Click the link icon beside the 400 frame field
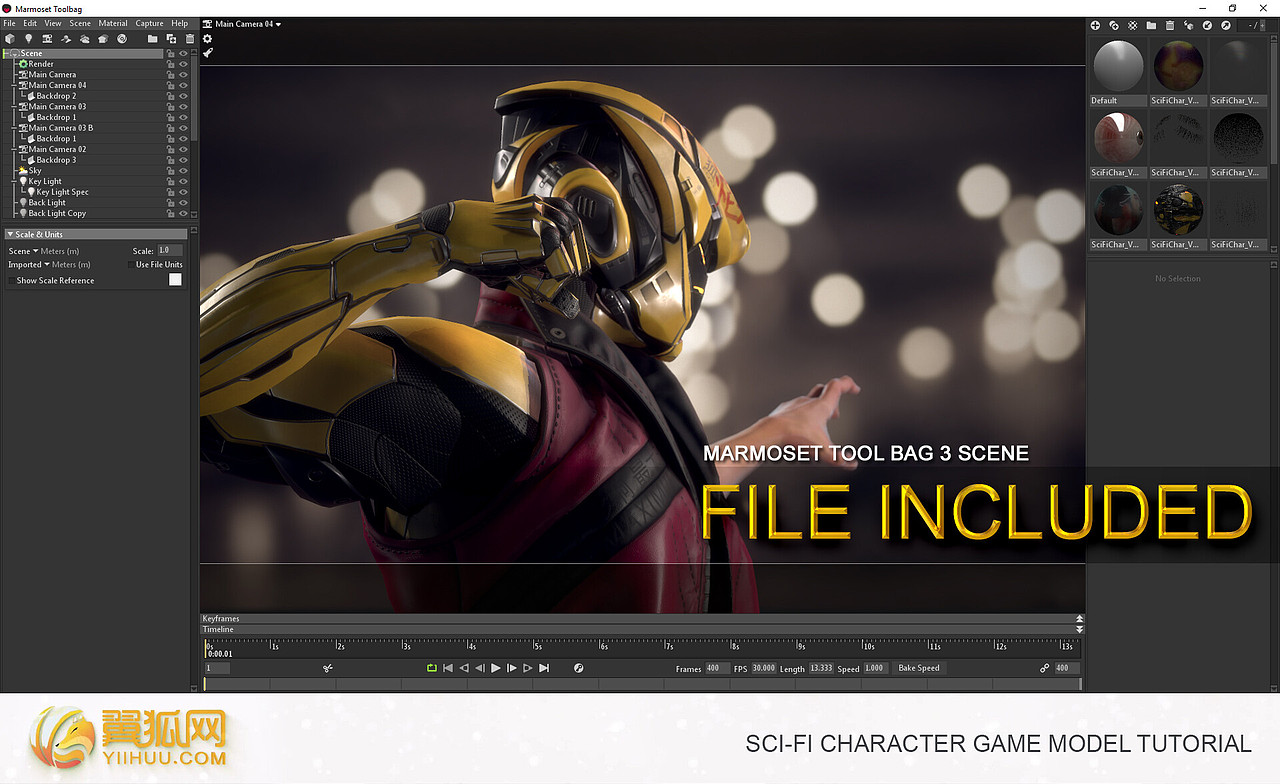1280x784 pixels. pos(1045,668)
